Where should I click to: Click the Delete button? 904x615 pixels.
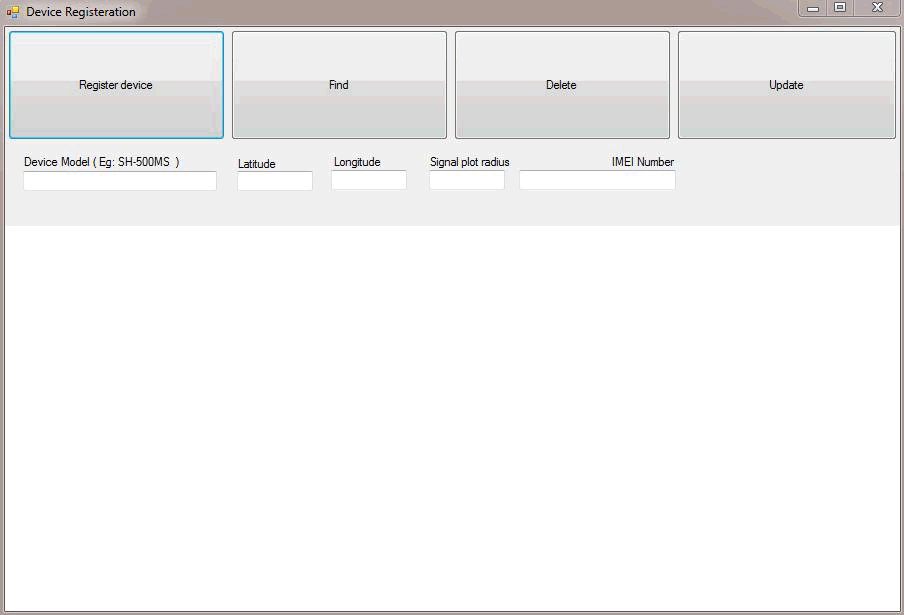tap(561, 85)
